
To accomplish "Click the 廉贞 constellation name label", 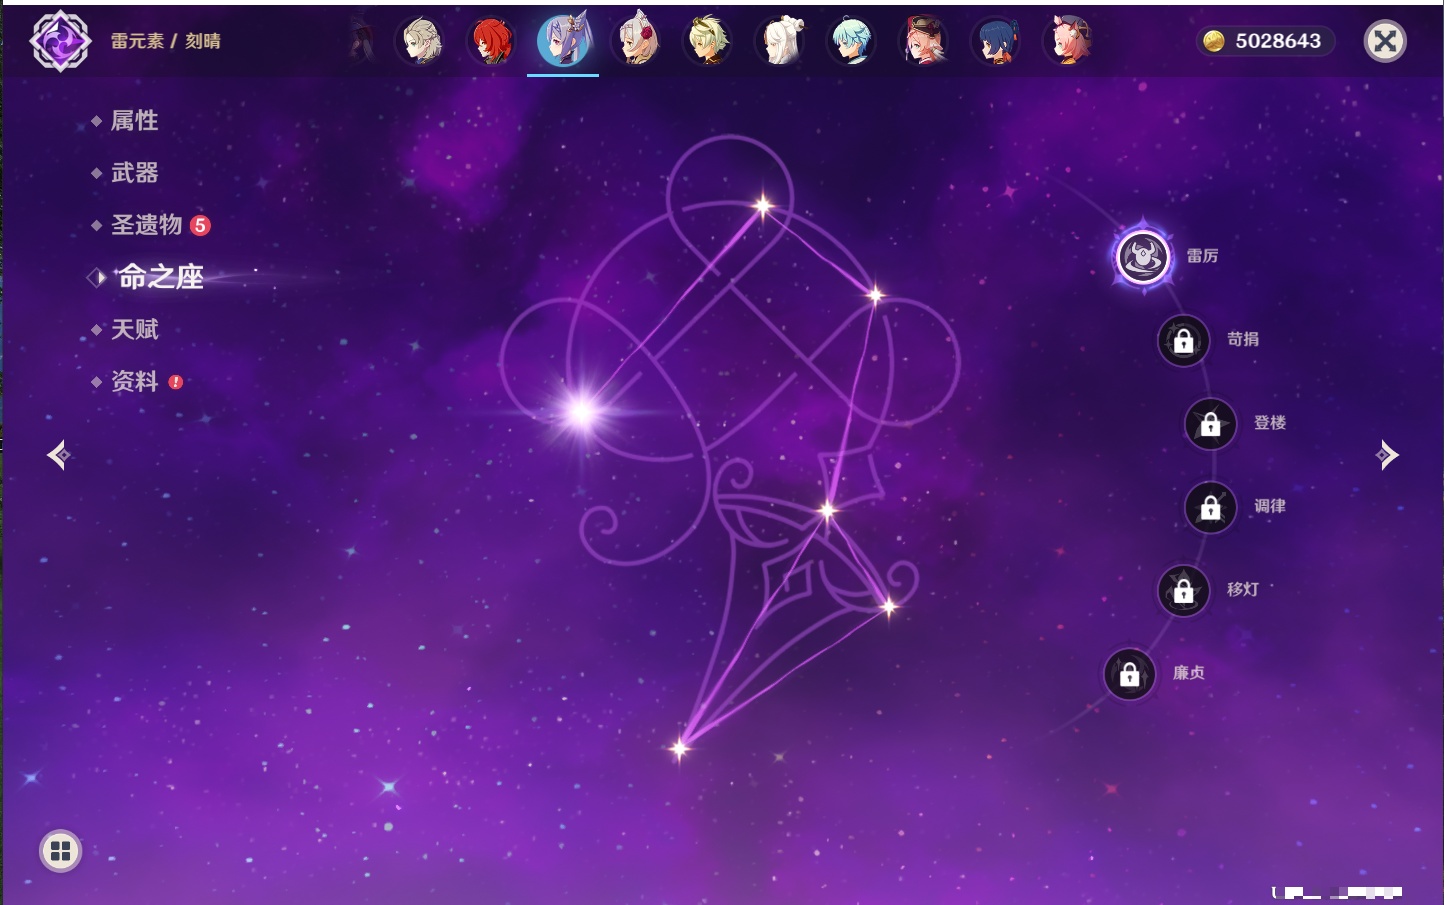I will (1189, 673).
